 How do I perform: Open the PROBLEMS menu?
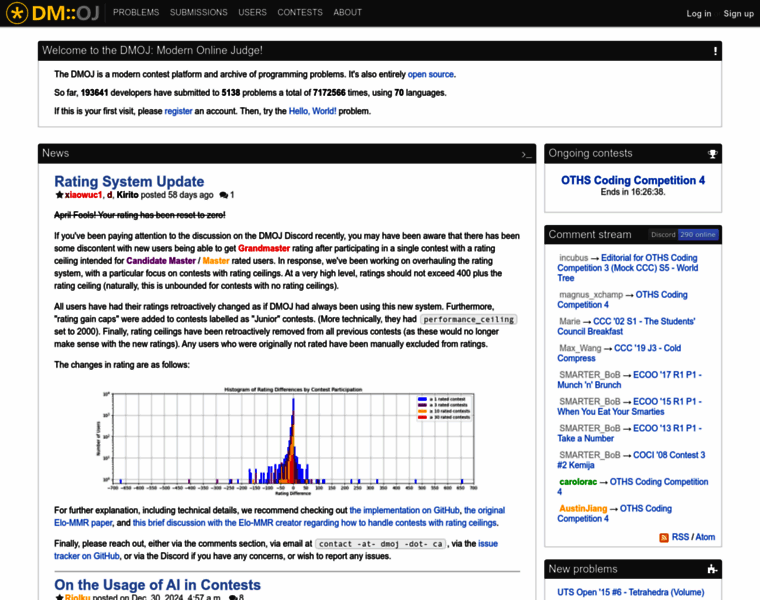[x=136, y=13]
